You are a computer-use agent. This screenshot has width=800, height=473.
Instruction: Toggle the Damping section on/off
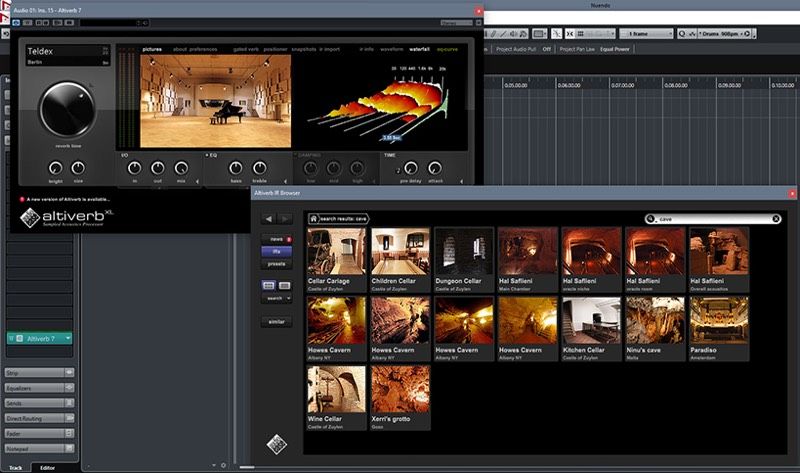(x=295, y=155)
